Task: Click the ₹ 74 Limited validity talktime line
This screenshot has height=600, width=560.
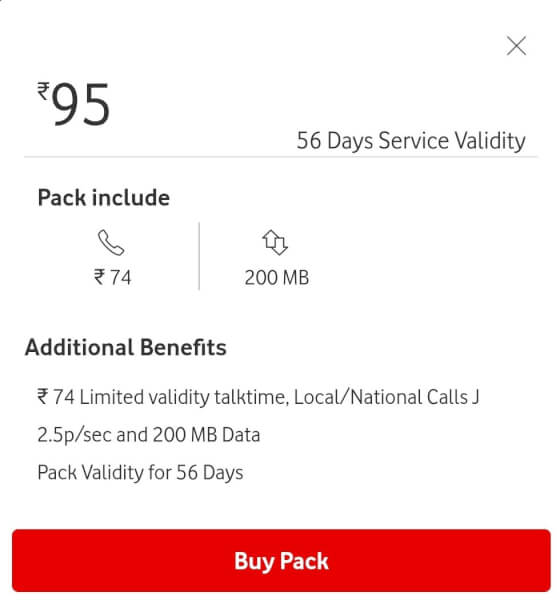Action: tap(258, 397)
